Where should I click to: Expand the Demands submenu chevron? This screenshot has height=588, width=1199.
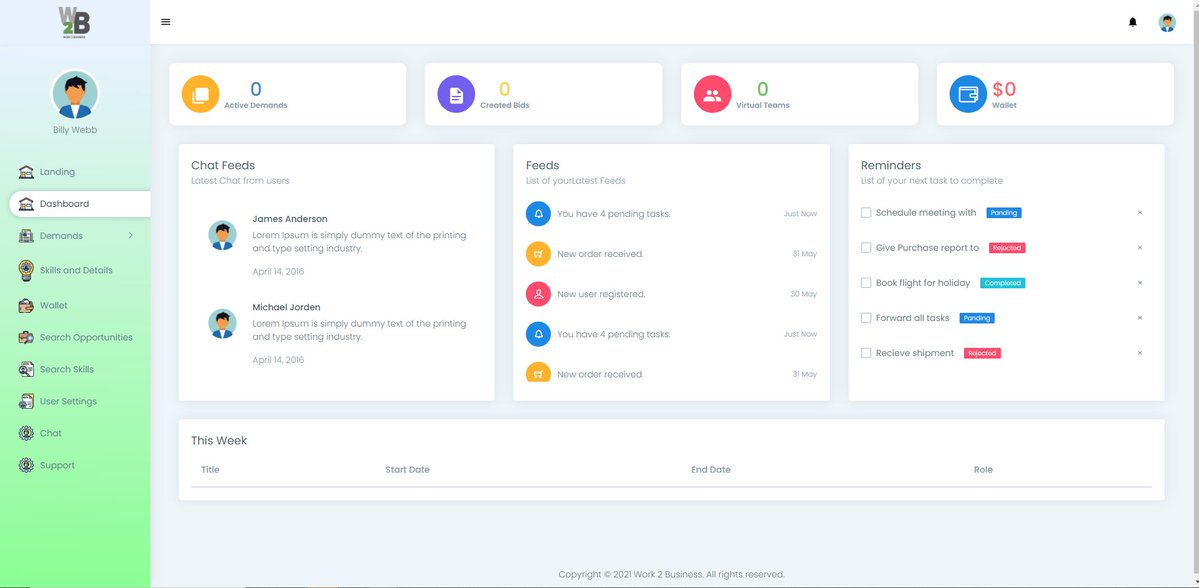130,236
